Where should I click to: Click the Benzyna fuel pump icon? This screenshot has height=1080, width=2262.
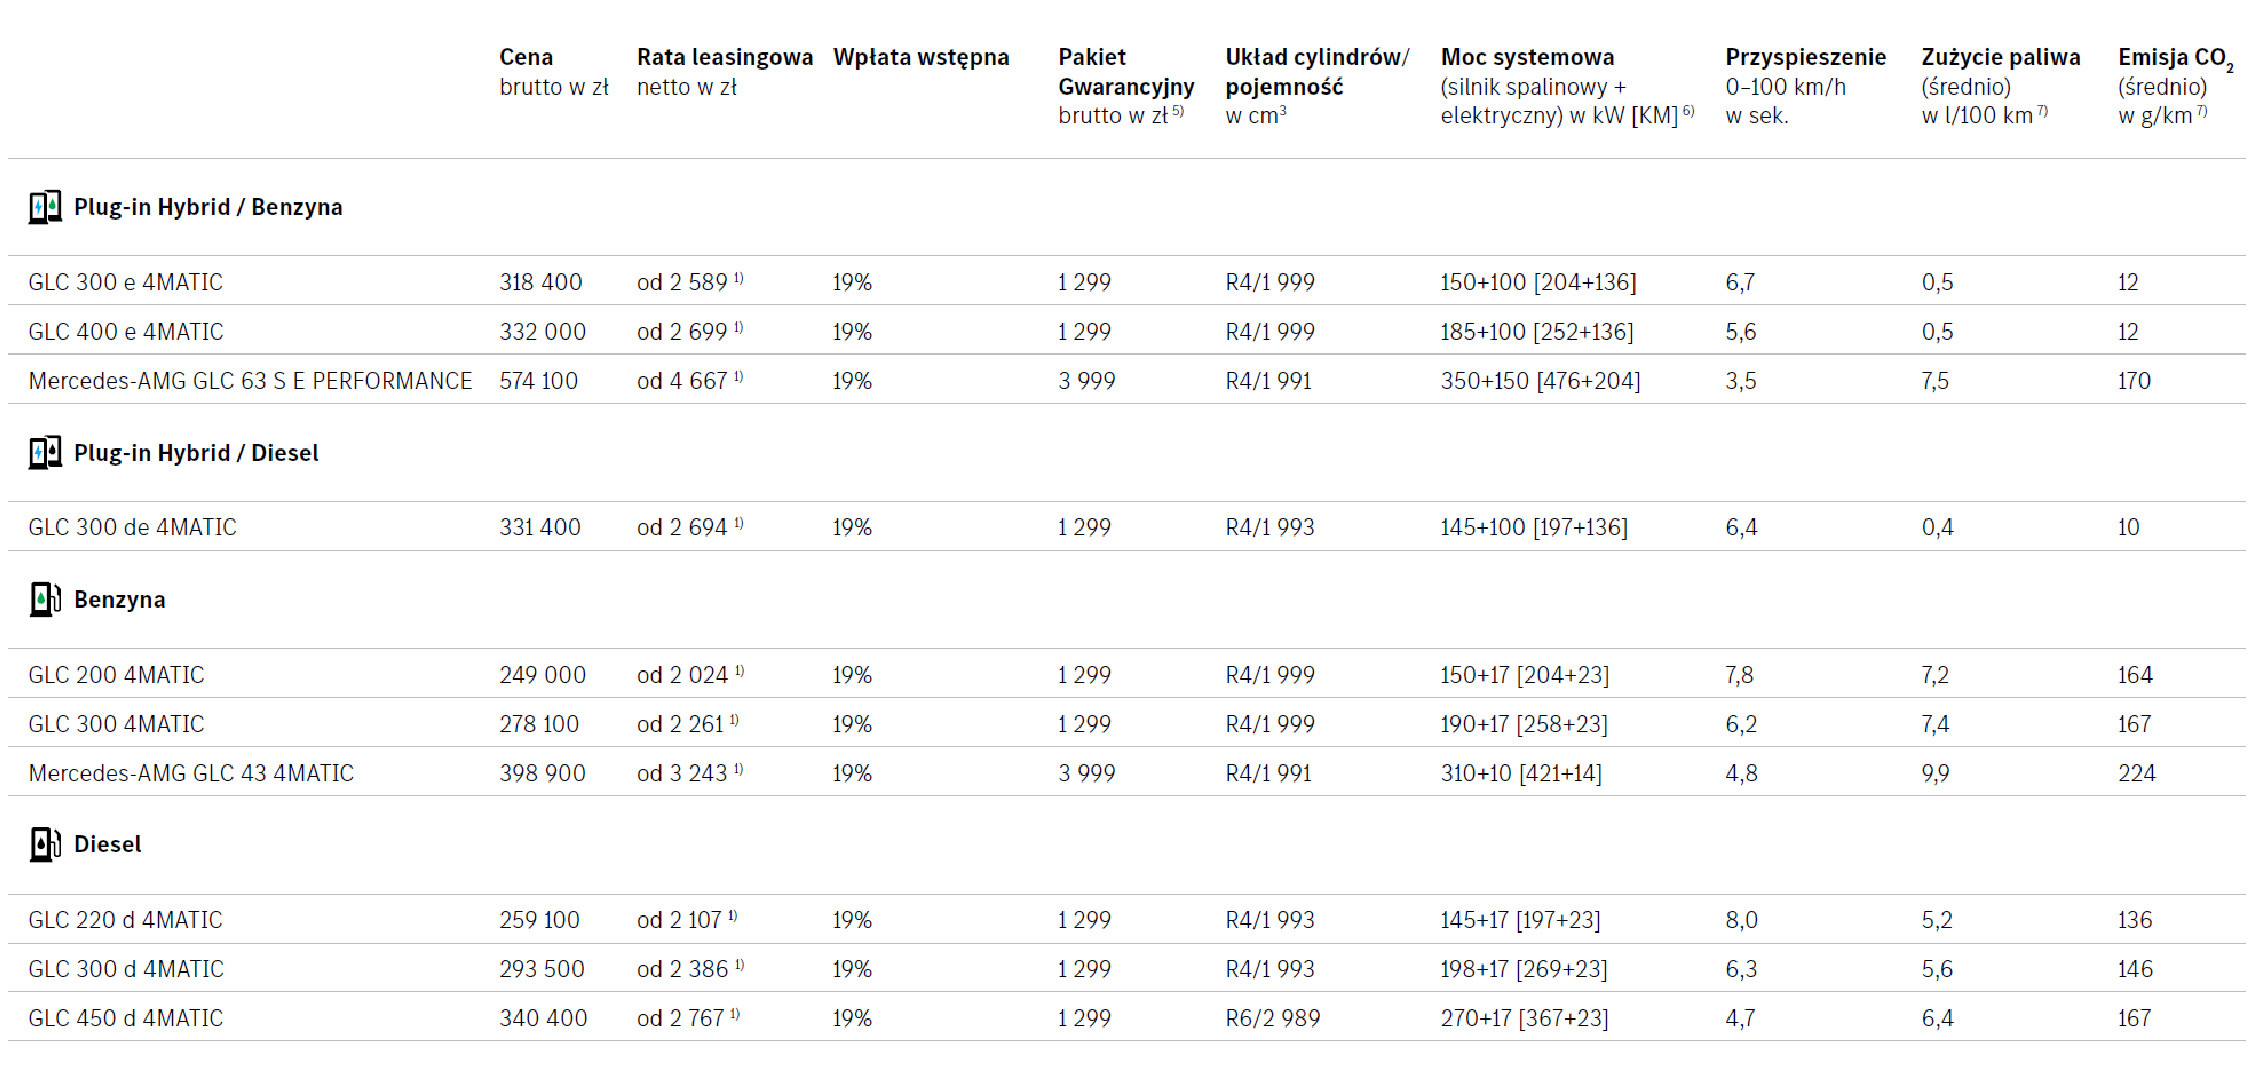[x=45, y=599]
